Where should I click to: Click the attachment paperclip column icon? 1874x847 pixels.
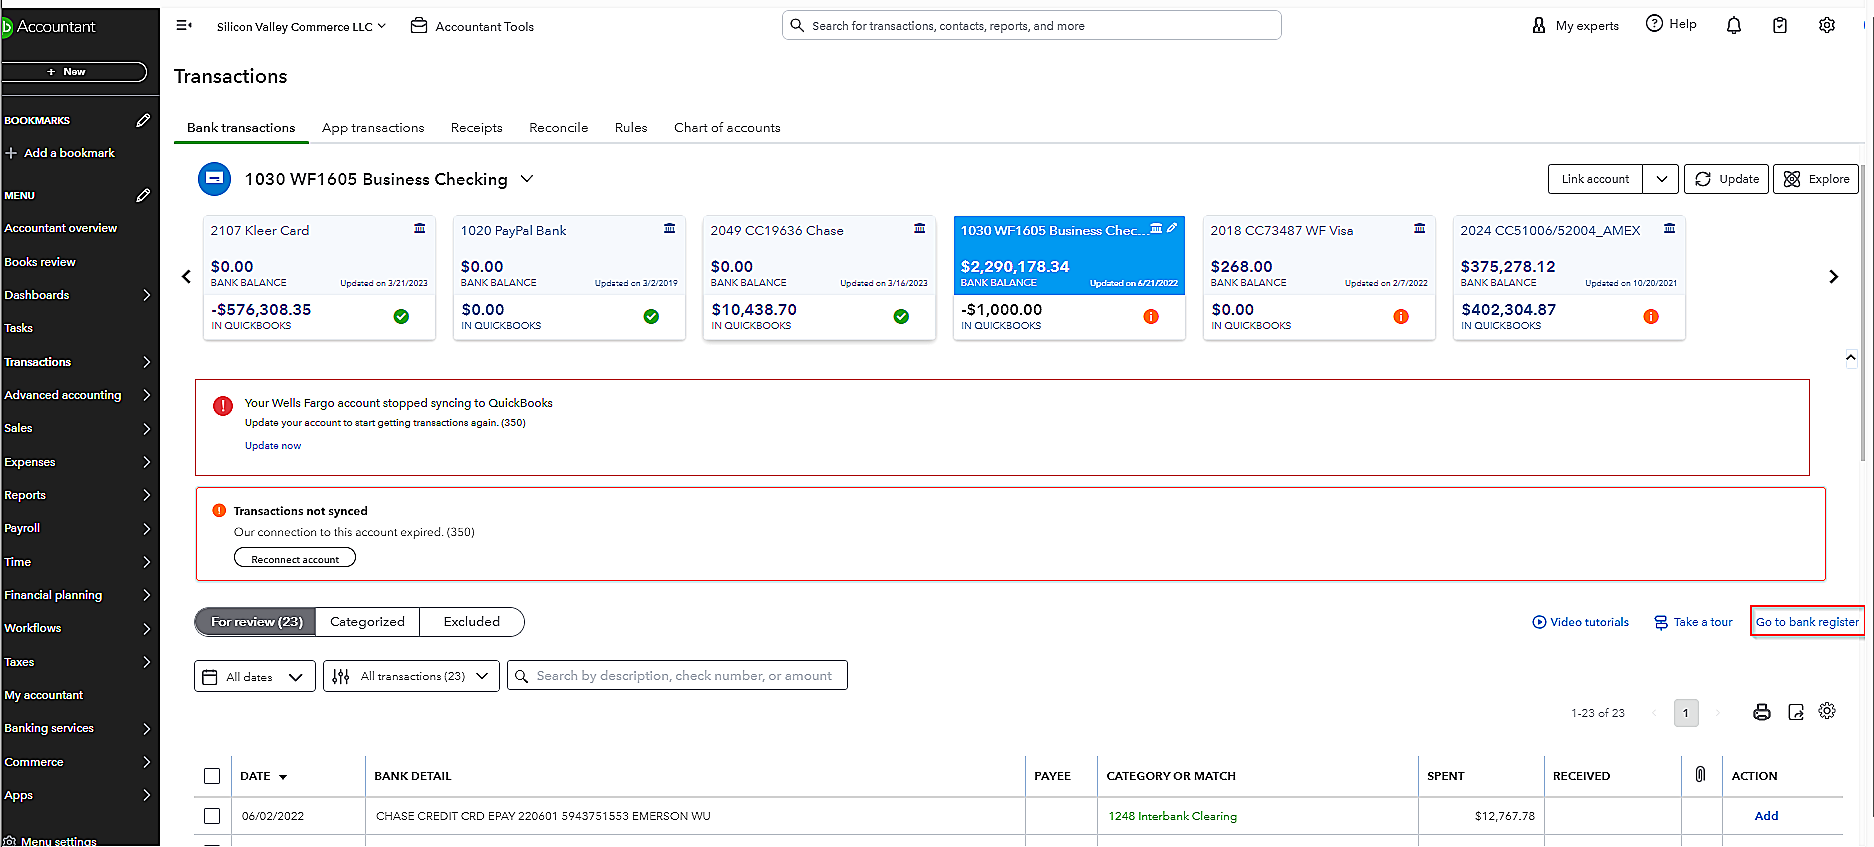1700,774
